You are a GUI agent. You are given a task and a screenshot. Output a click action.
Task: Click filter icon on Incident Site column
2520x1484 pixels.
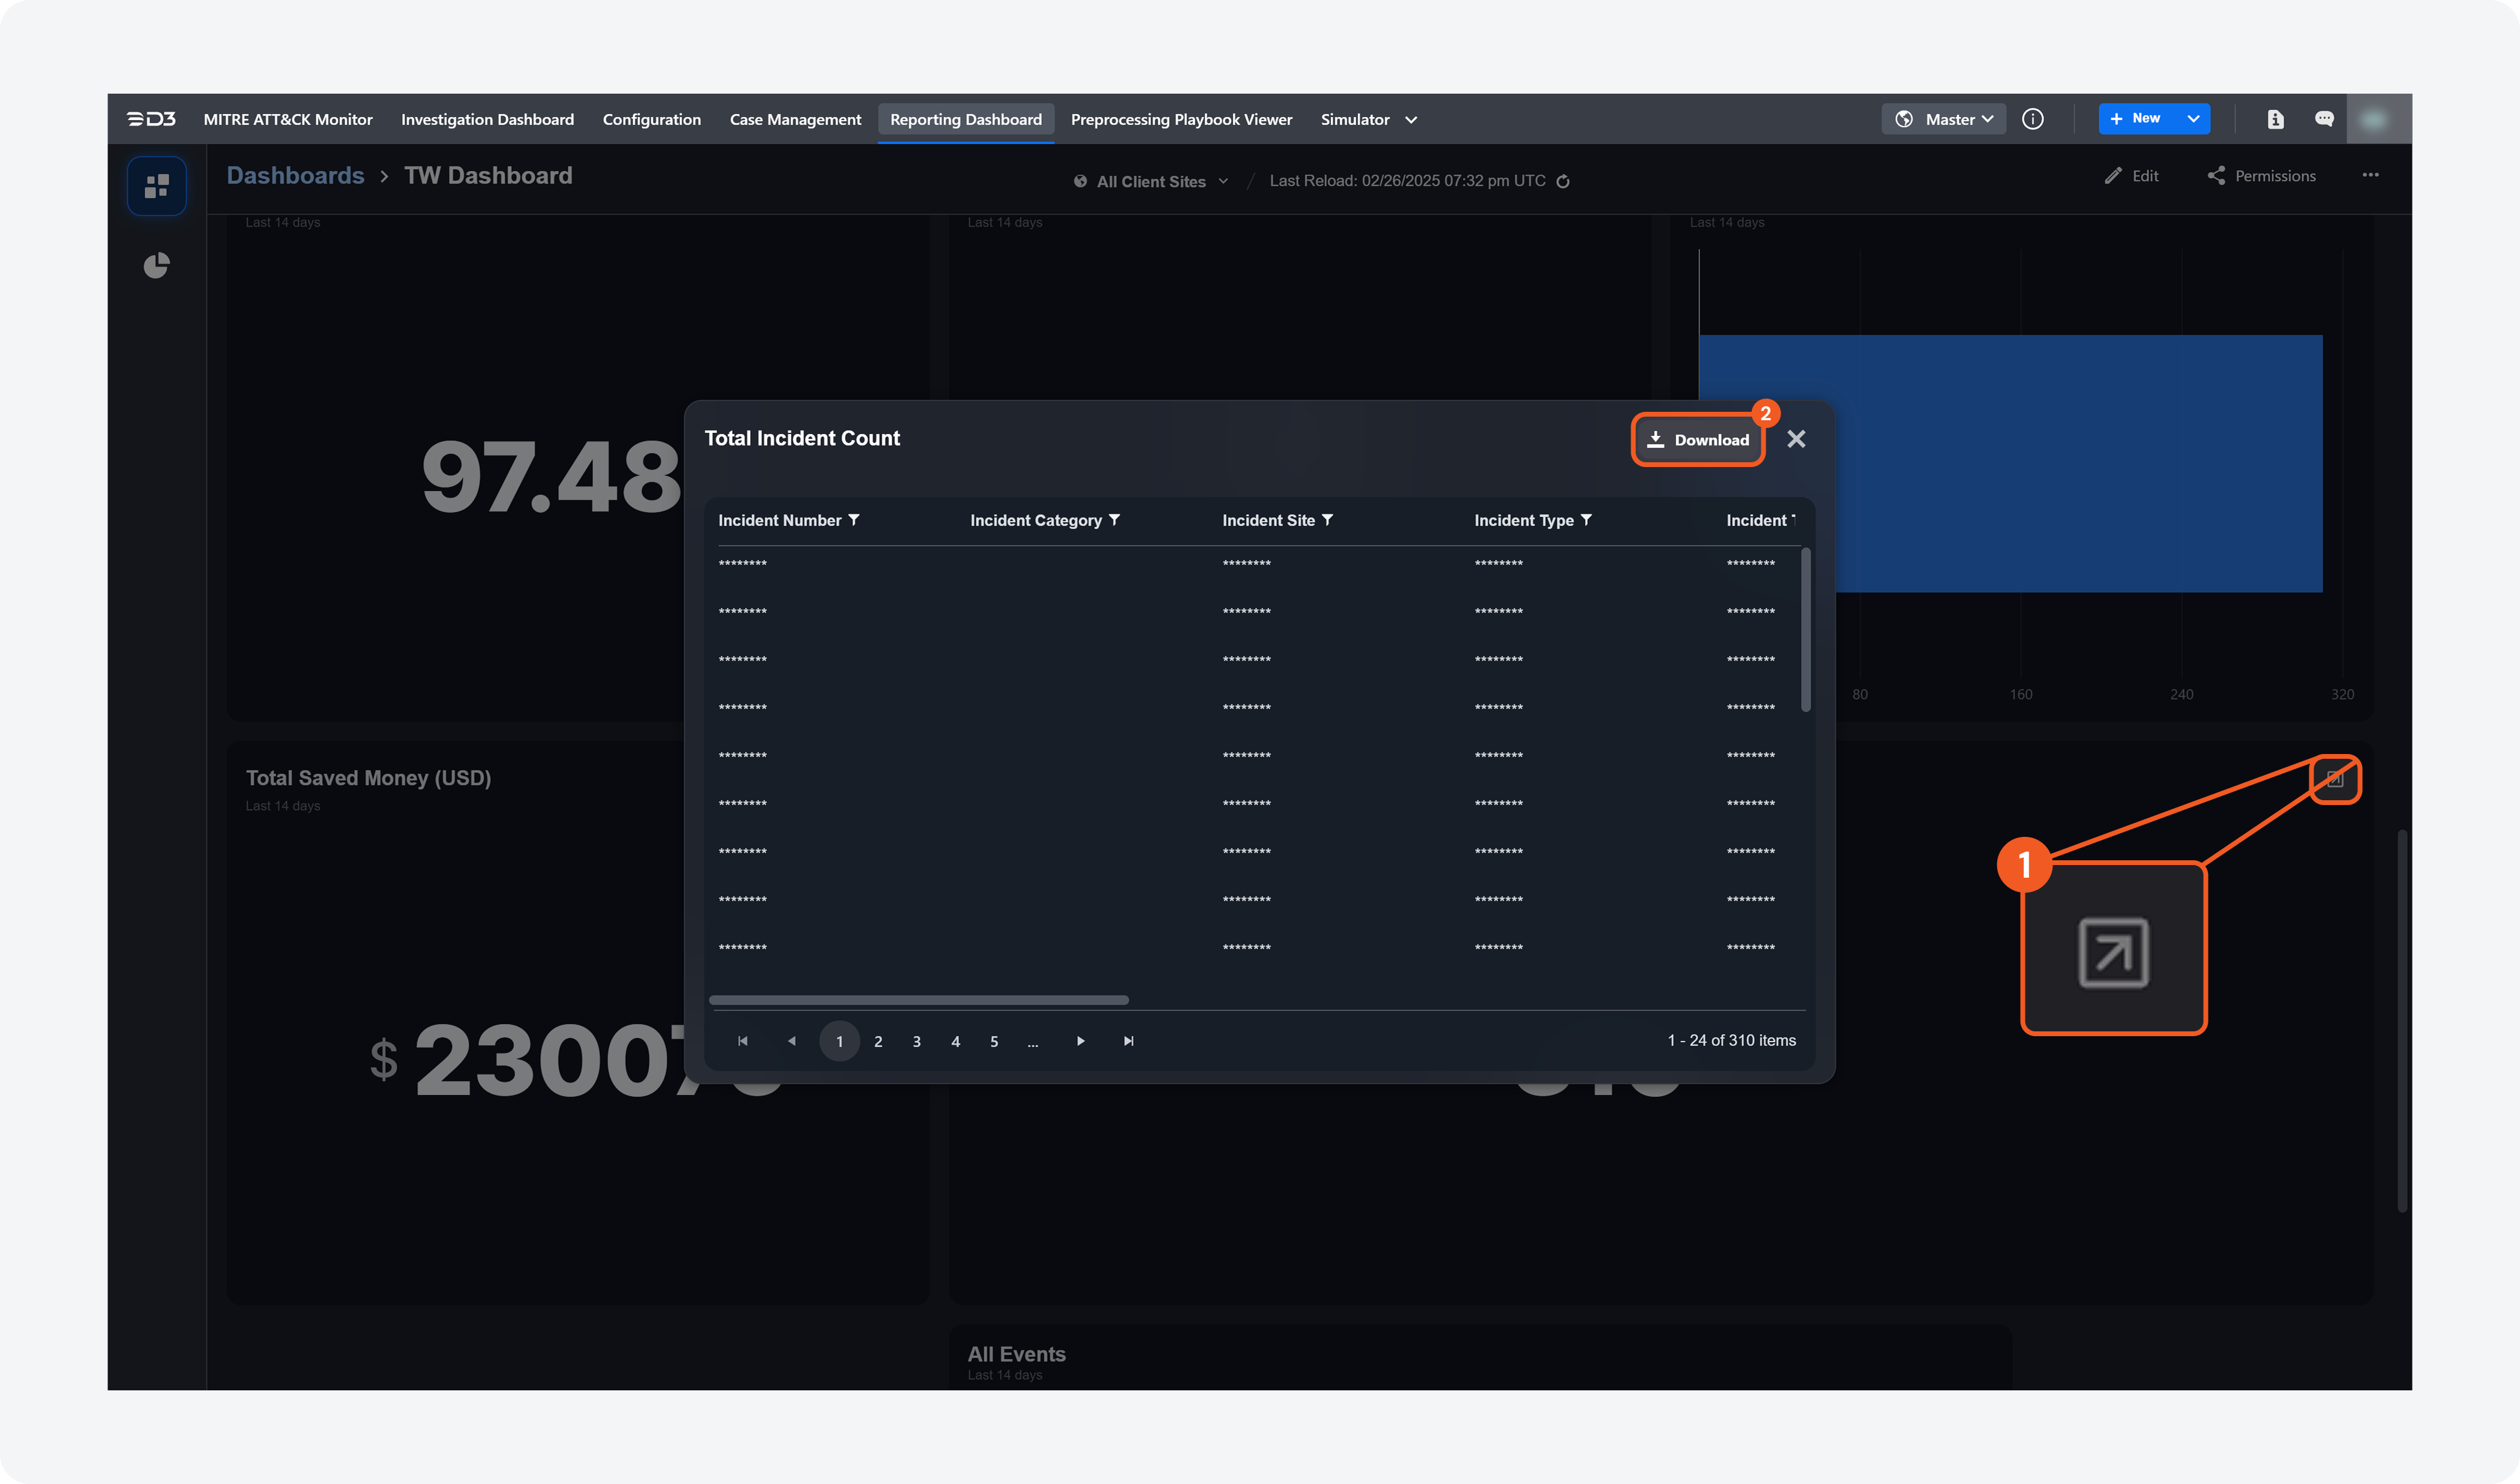1327,520
